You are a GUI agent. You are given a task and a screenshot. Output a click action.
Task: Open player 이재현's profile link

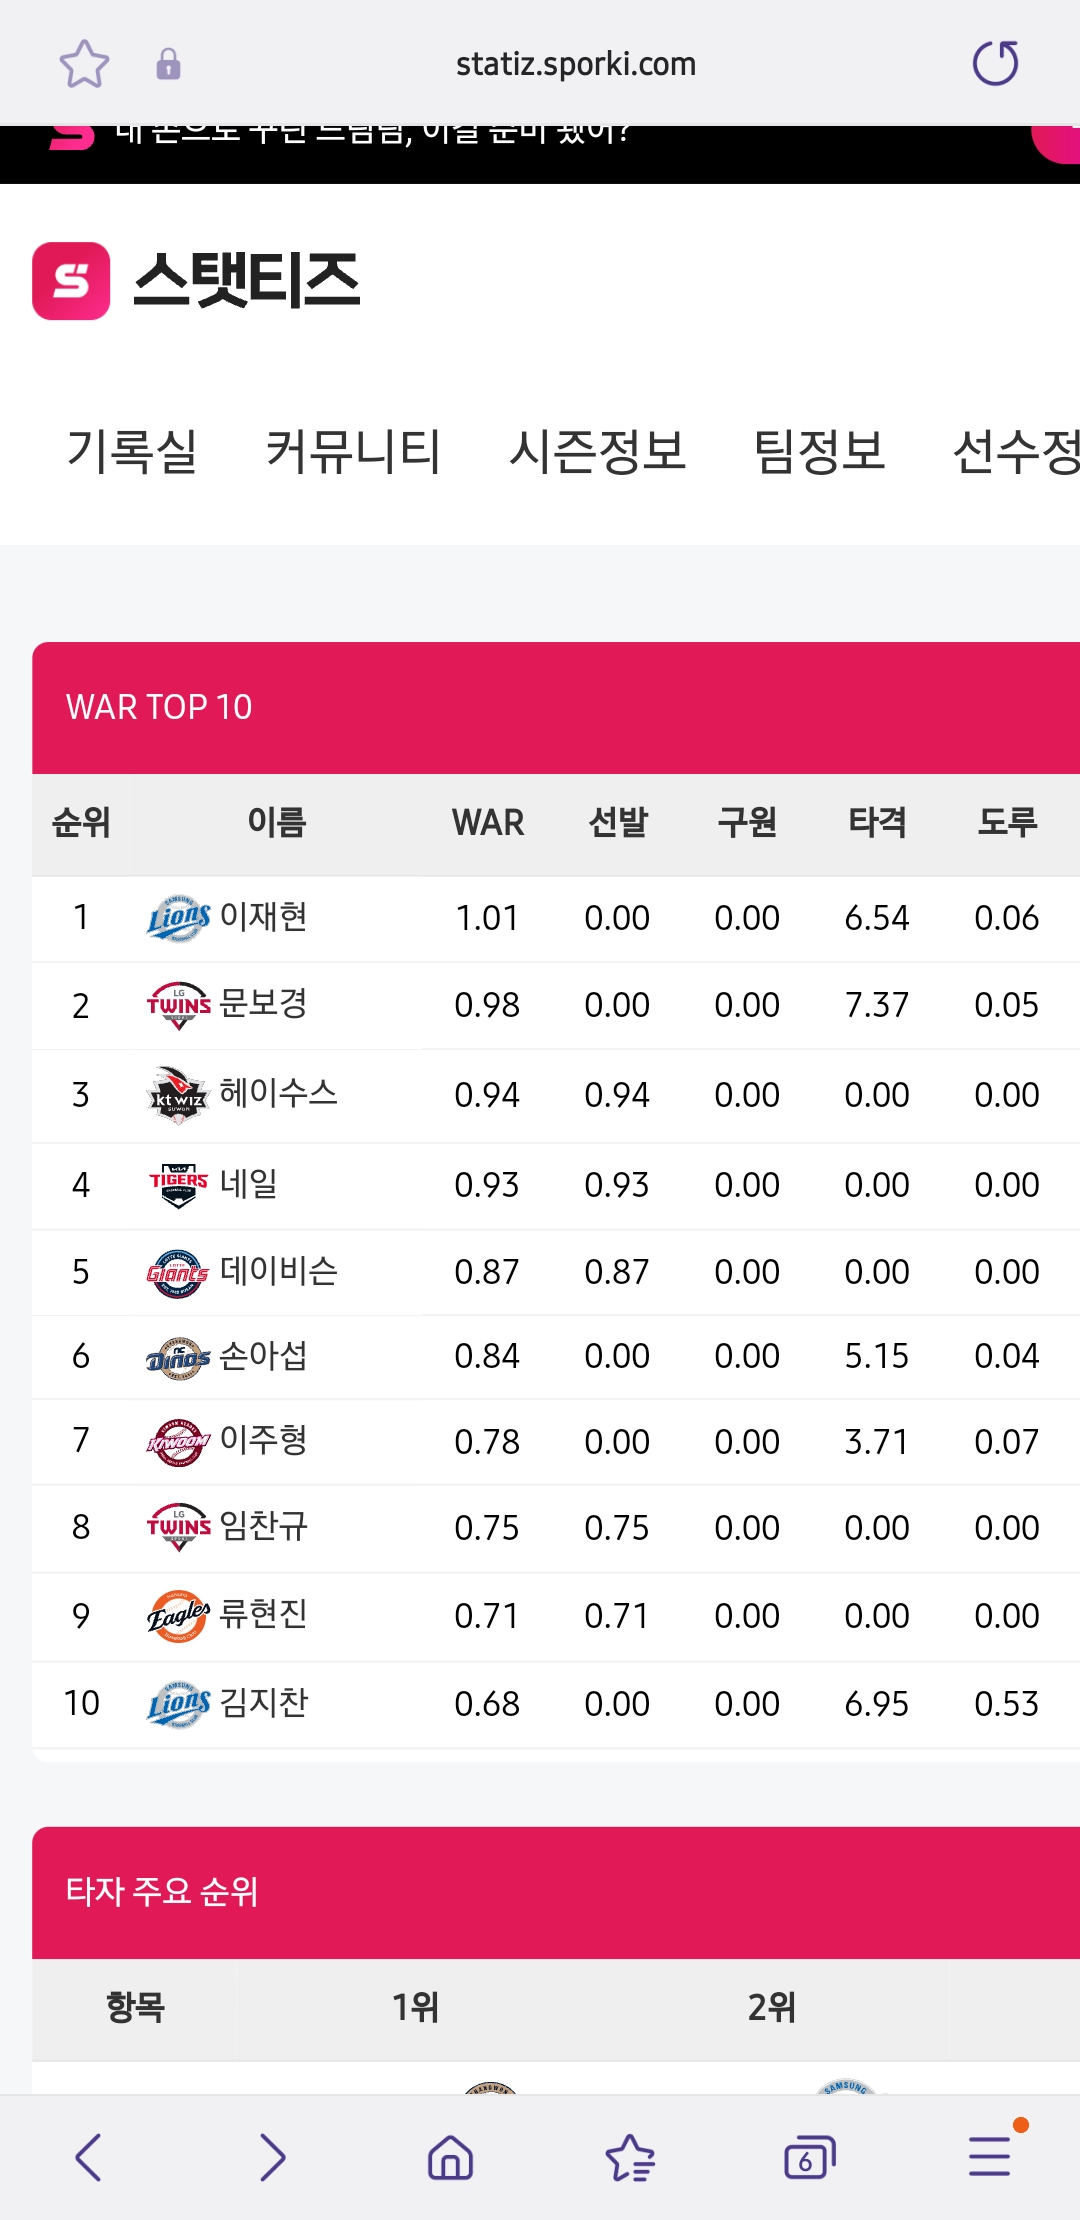[263, 917]
